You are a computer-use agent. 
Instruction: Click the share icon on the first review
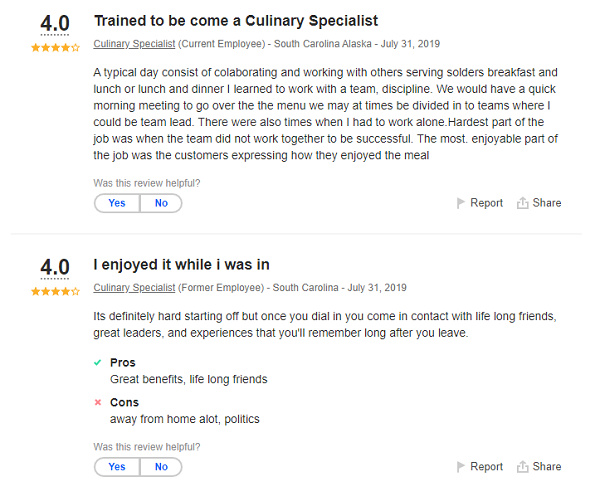click(x=522, y=203)
